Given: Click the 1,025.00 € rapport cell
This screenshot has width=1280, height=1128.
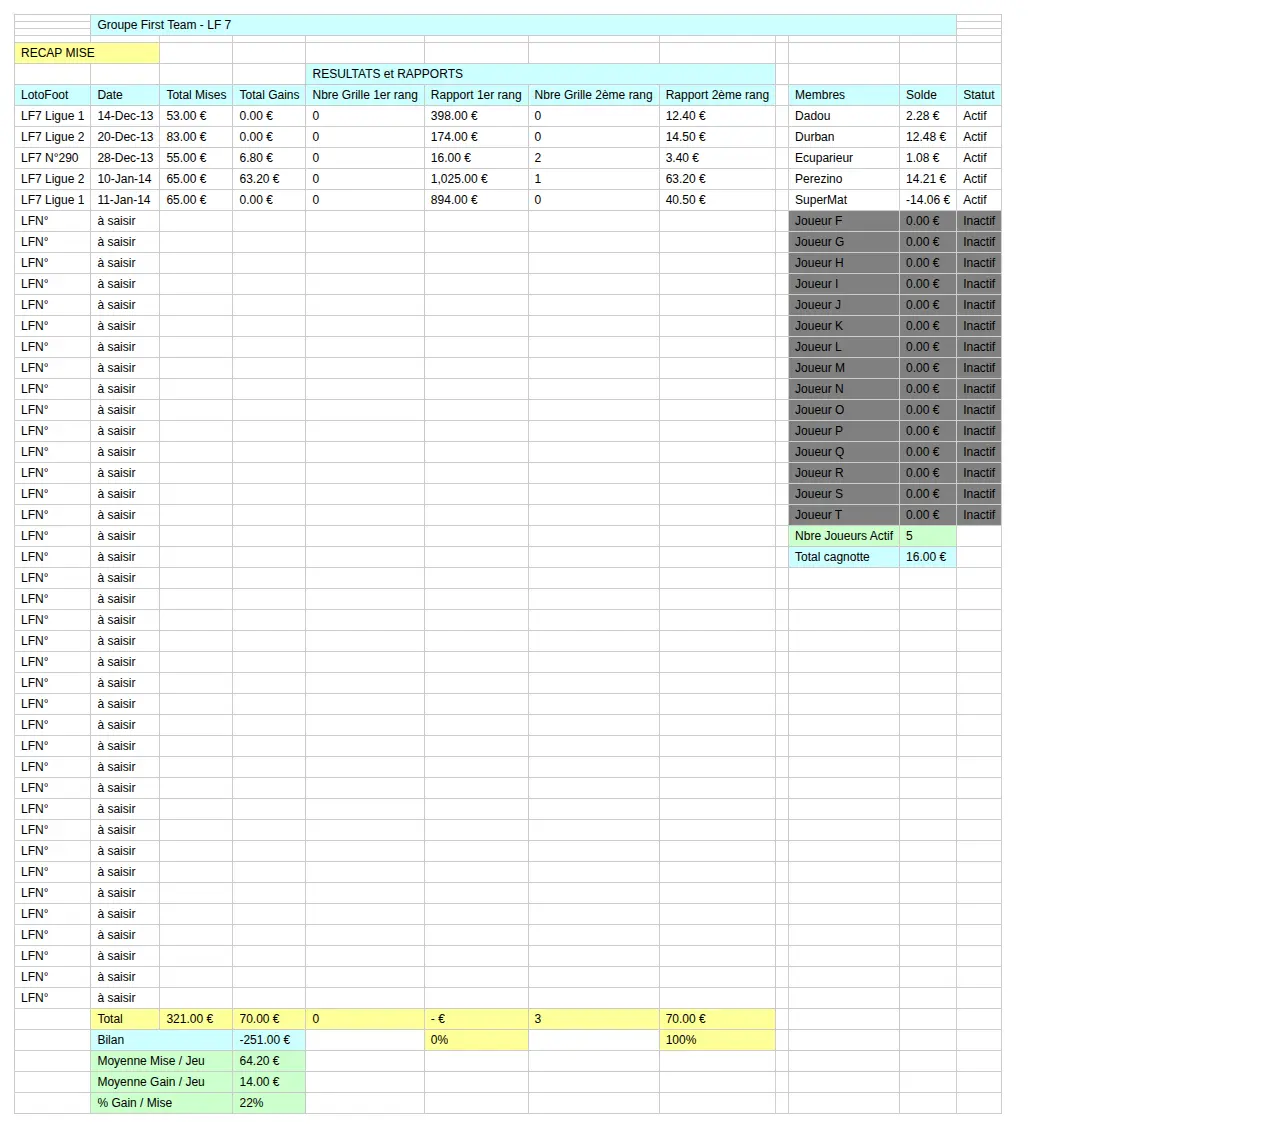Looking at the screenshot, I should pos(476,179).
